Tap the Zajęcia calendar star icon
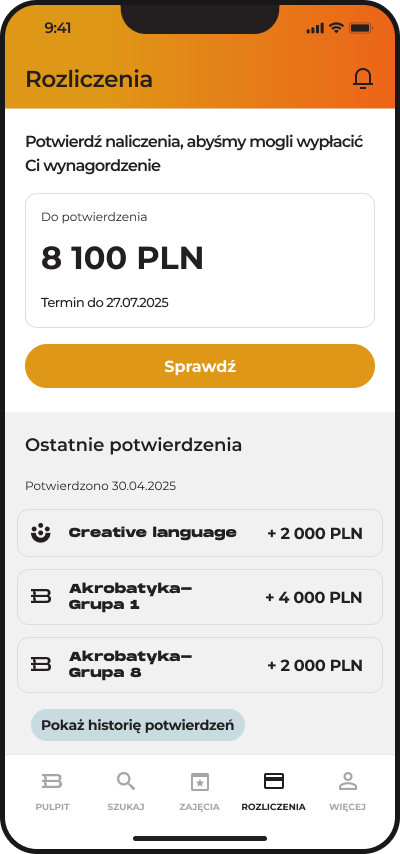The width and height of the screenshot is (400, 854). pyautogui.click(x=200, y=782)
